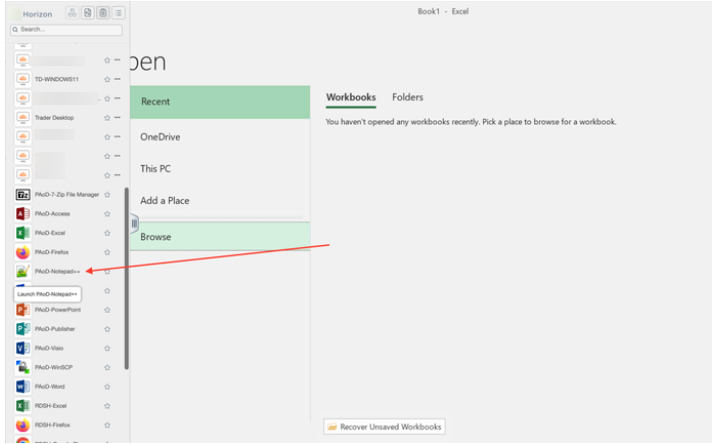Image resolution: width=712 pixels, height=444 pixels.
Task: Launch PAoD-Firefox from the sidebar
Action: [23, 252]
